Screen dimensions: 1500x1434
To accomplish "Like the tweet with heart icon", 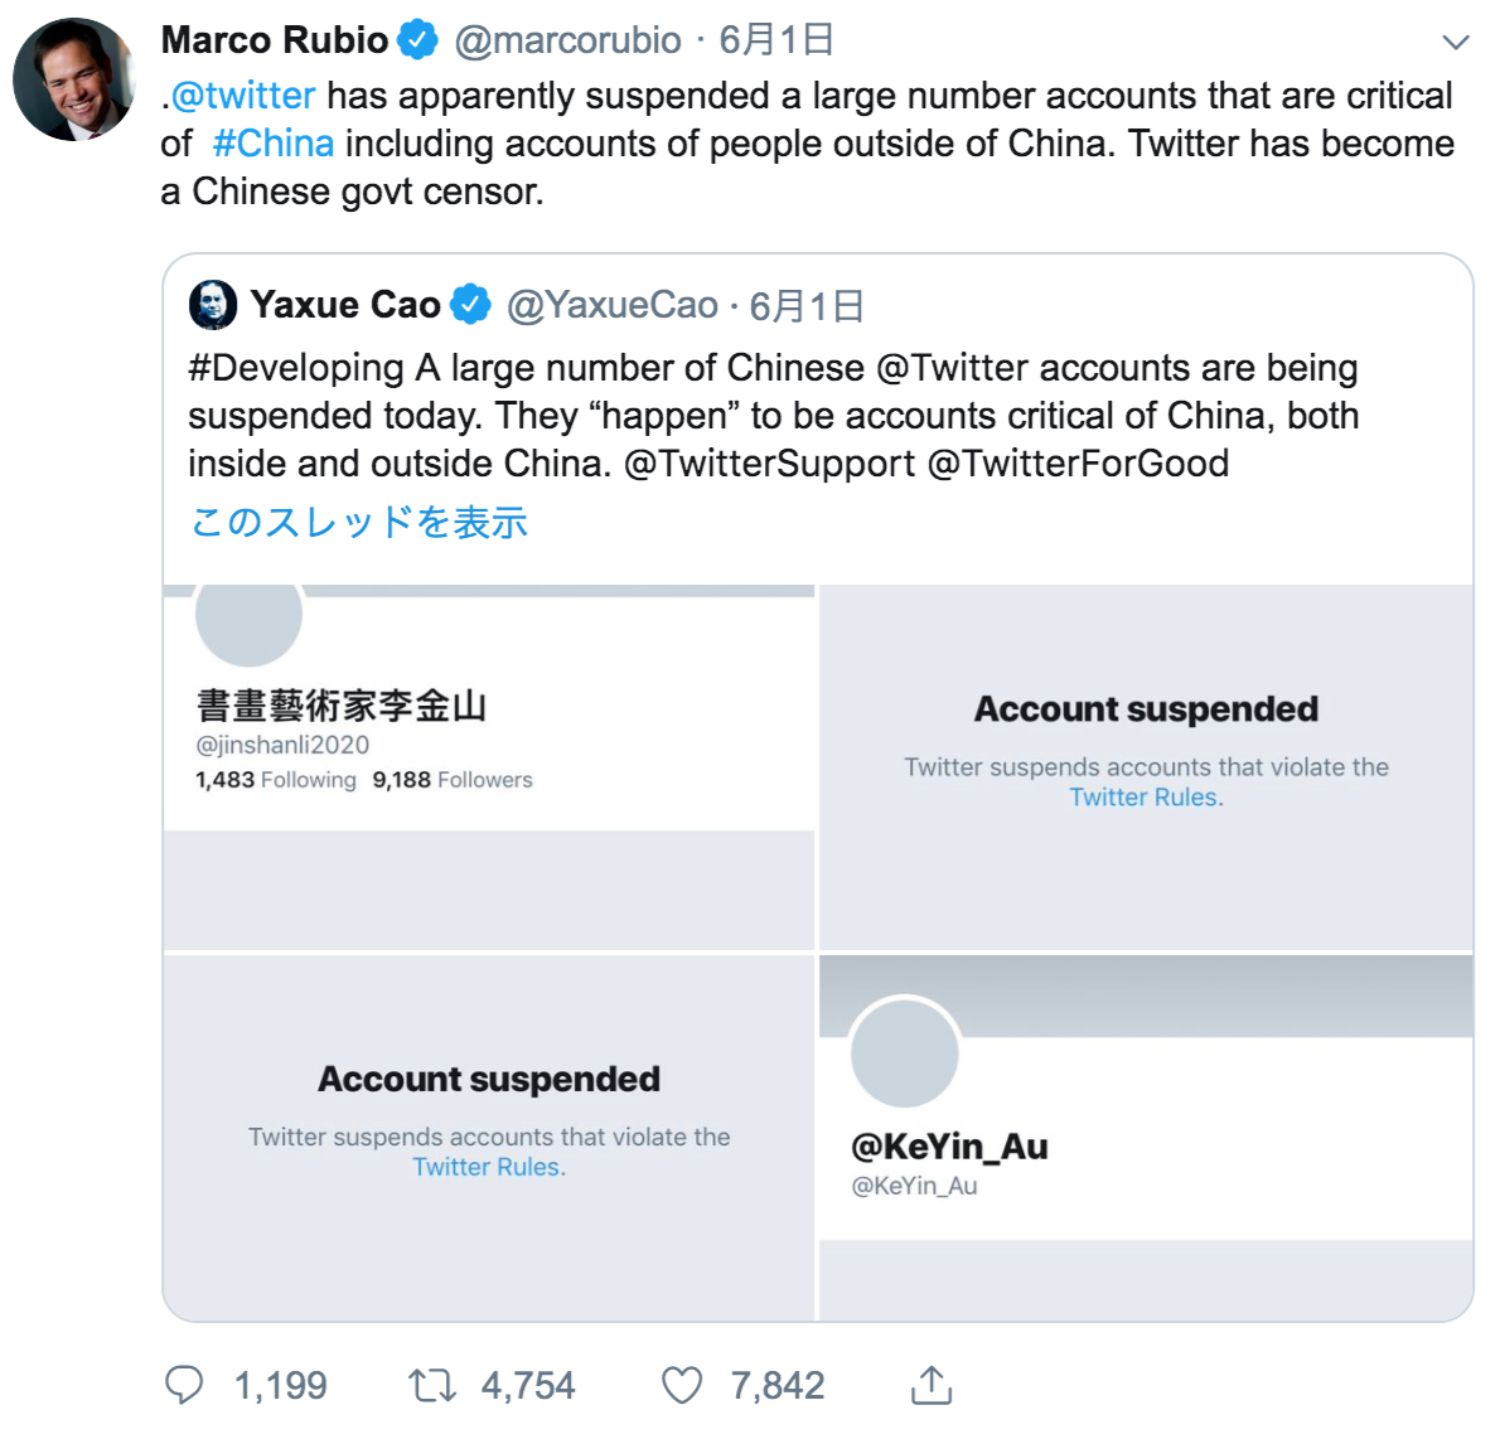I will pos(682,1385).
